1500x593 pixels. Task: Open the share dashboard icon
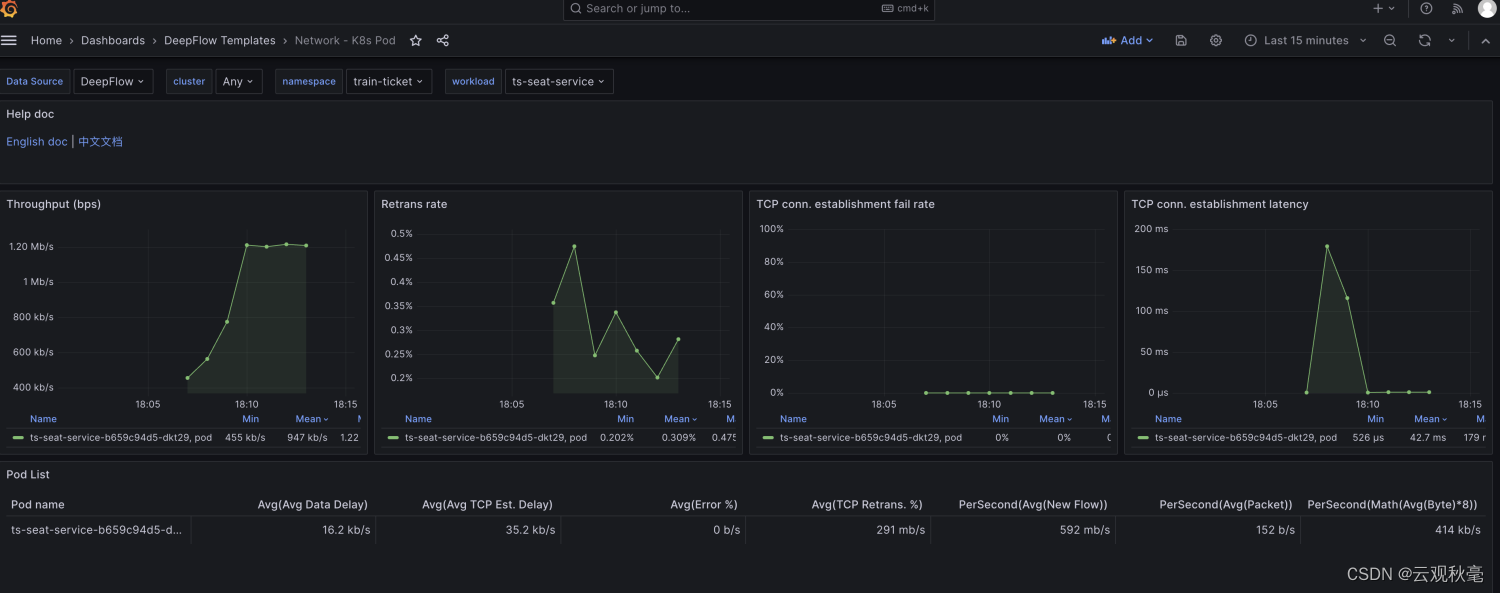coord(443,41)
